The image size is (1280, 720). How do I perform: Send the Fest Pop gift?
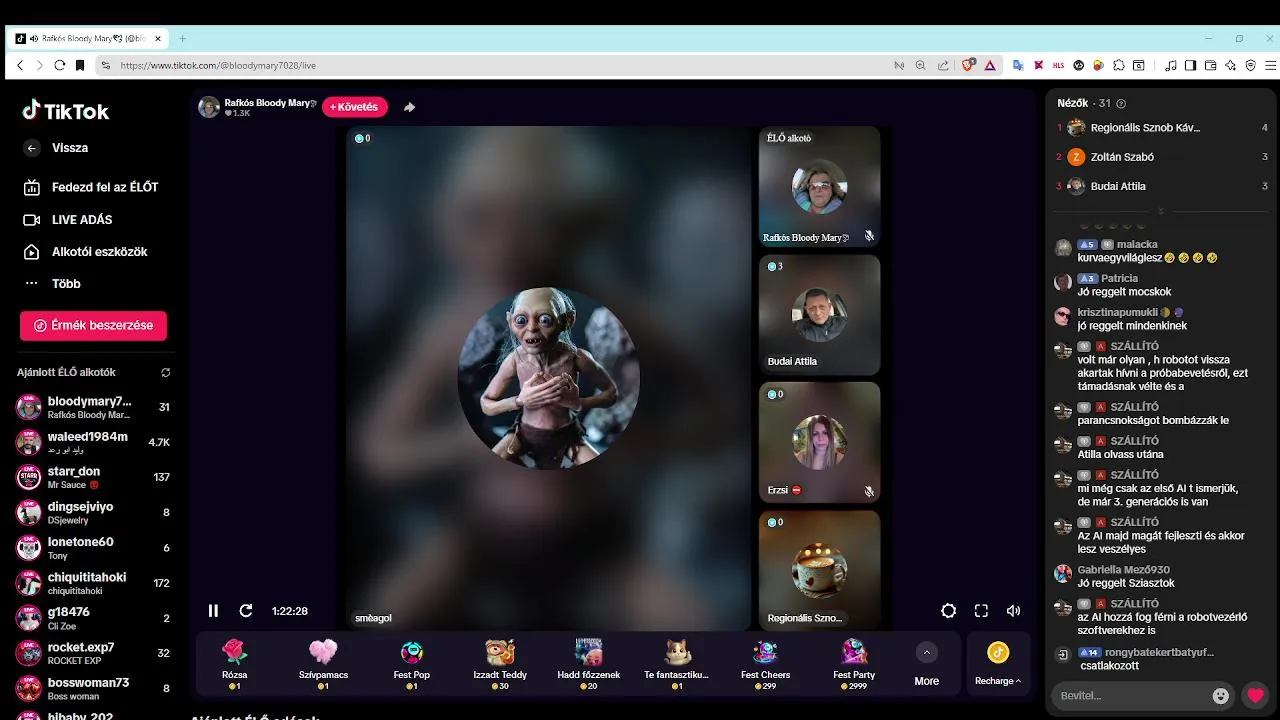tap(412, 664)
